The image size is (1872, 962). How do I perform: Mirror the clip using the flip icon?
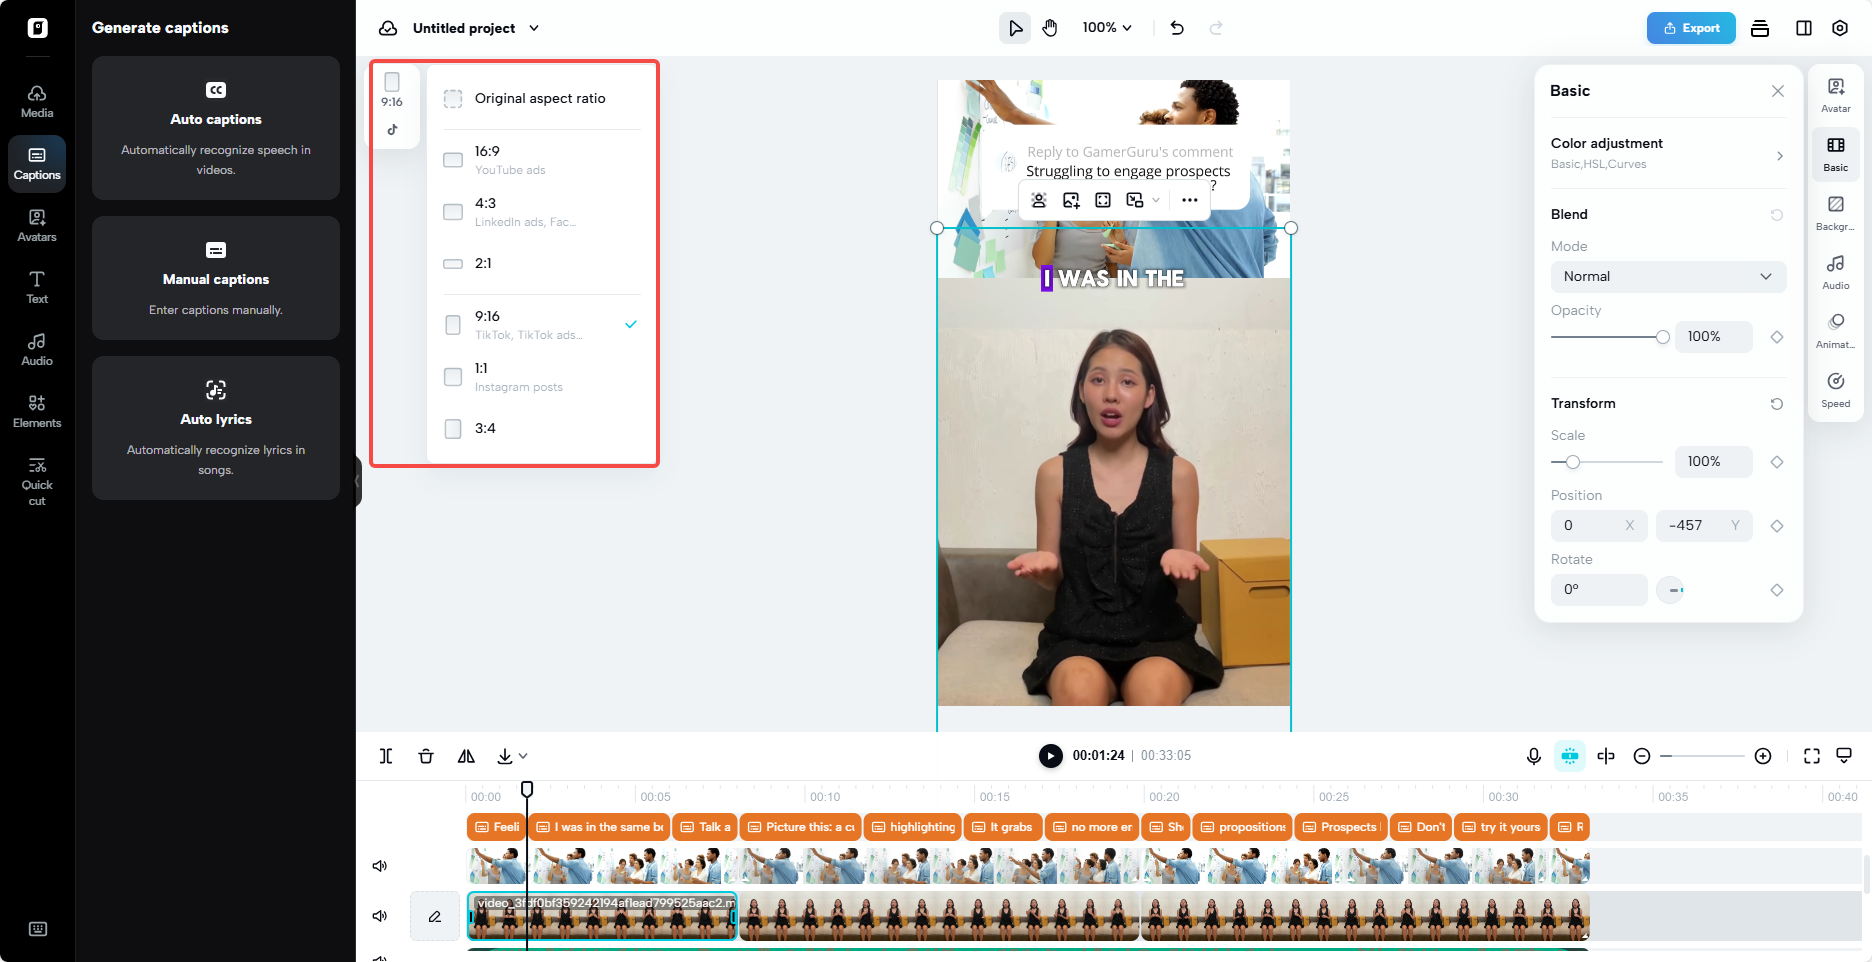coord(465,756)
